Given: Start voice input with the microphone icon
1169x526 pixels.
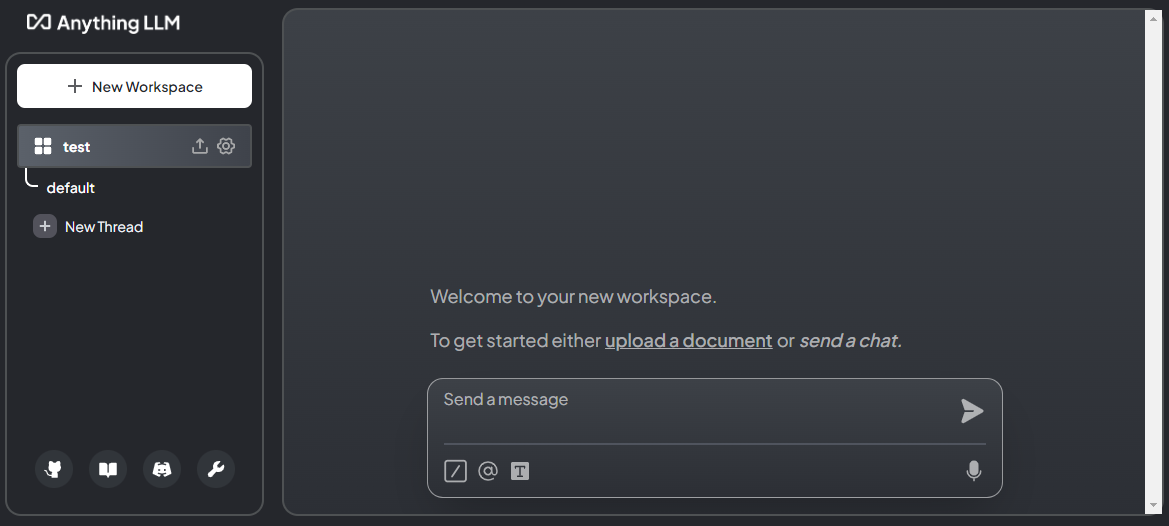Looking at the screenshot, I should click(x=974, y=471).
